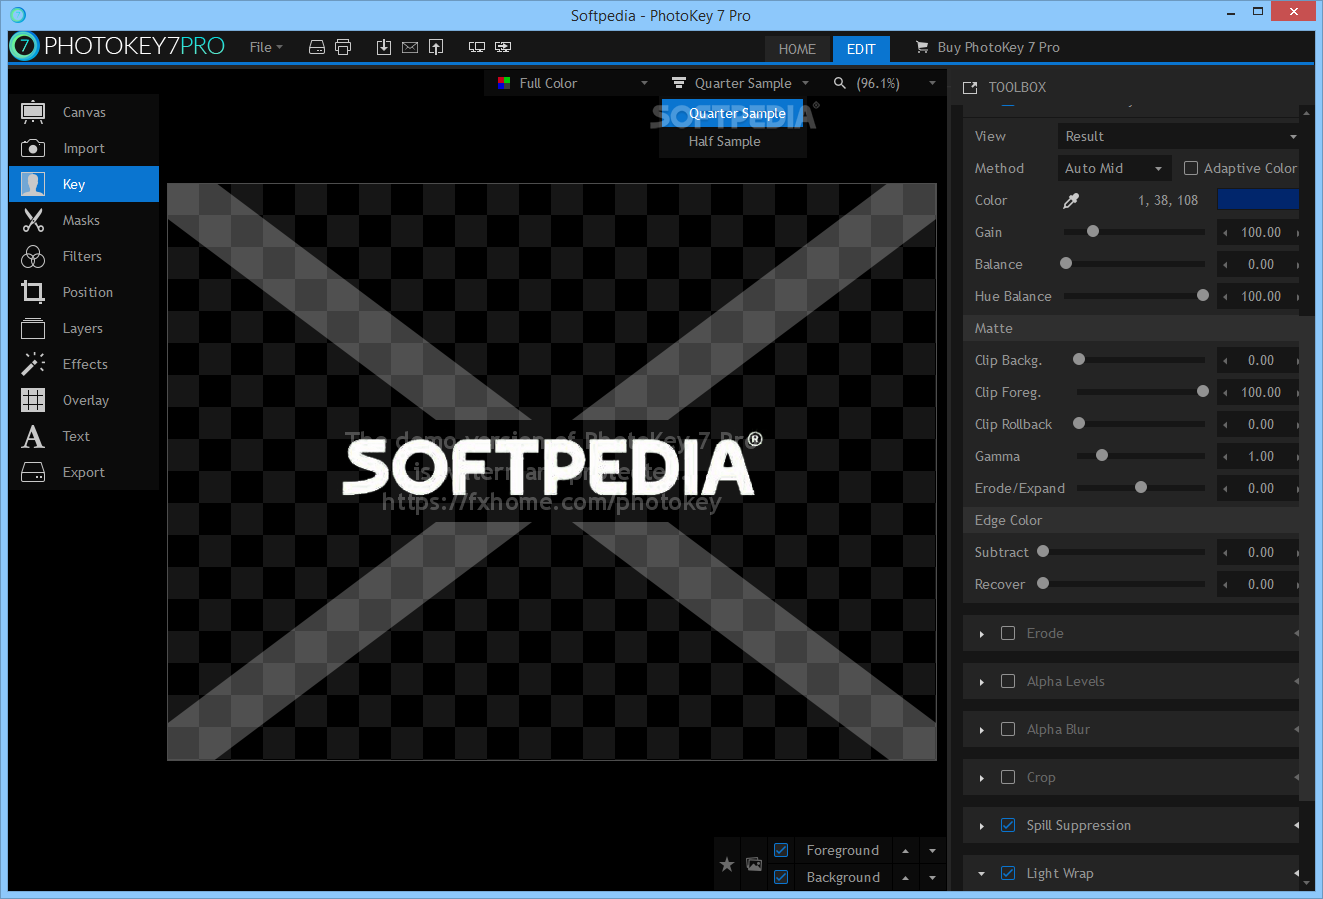Choose Quarter Sample menu option
The height and width of the screenshot is (899, 1323).
[732, 113]
